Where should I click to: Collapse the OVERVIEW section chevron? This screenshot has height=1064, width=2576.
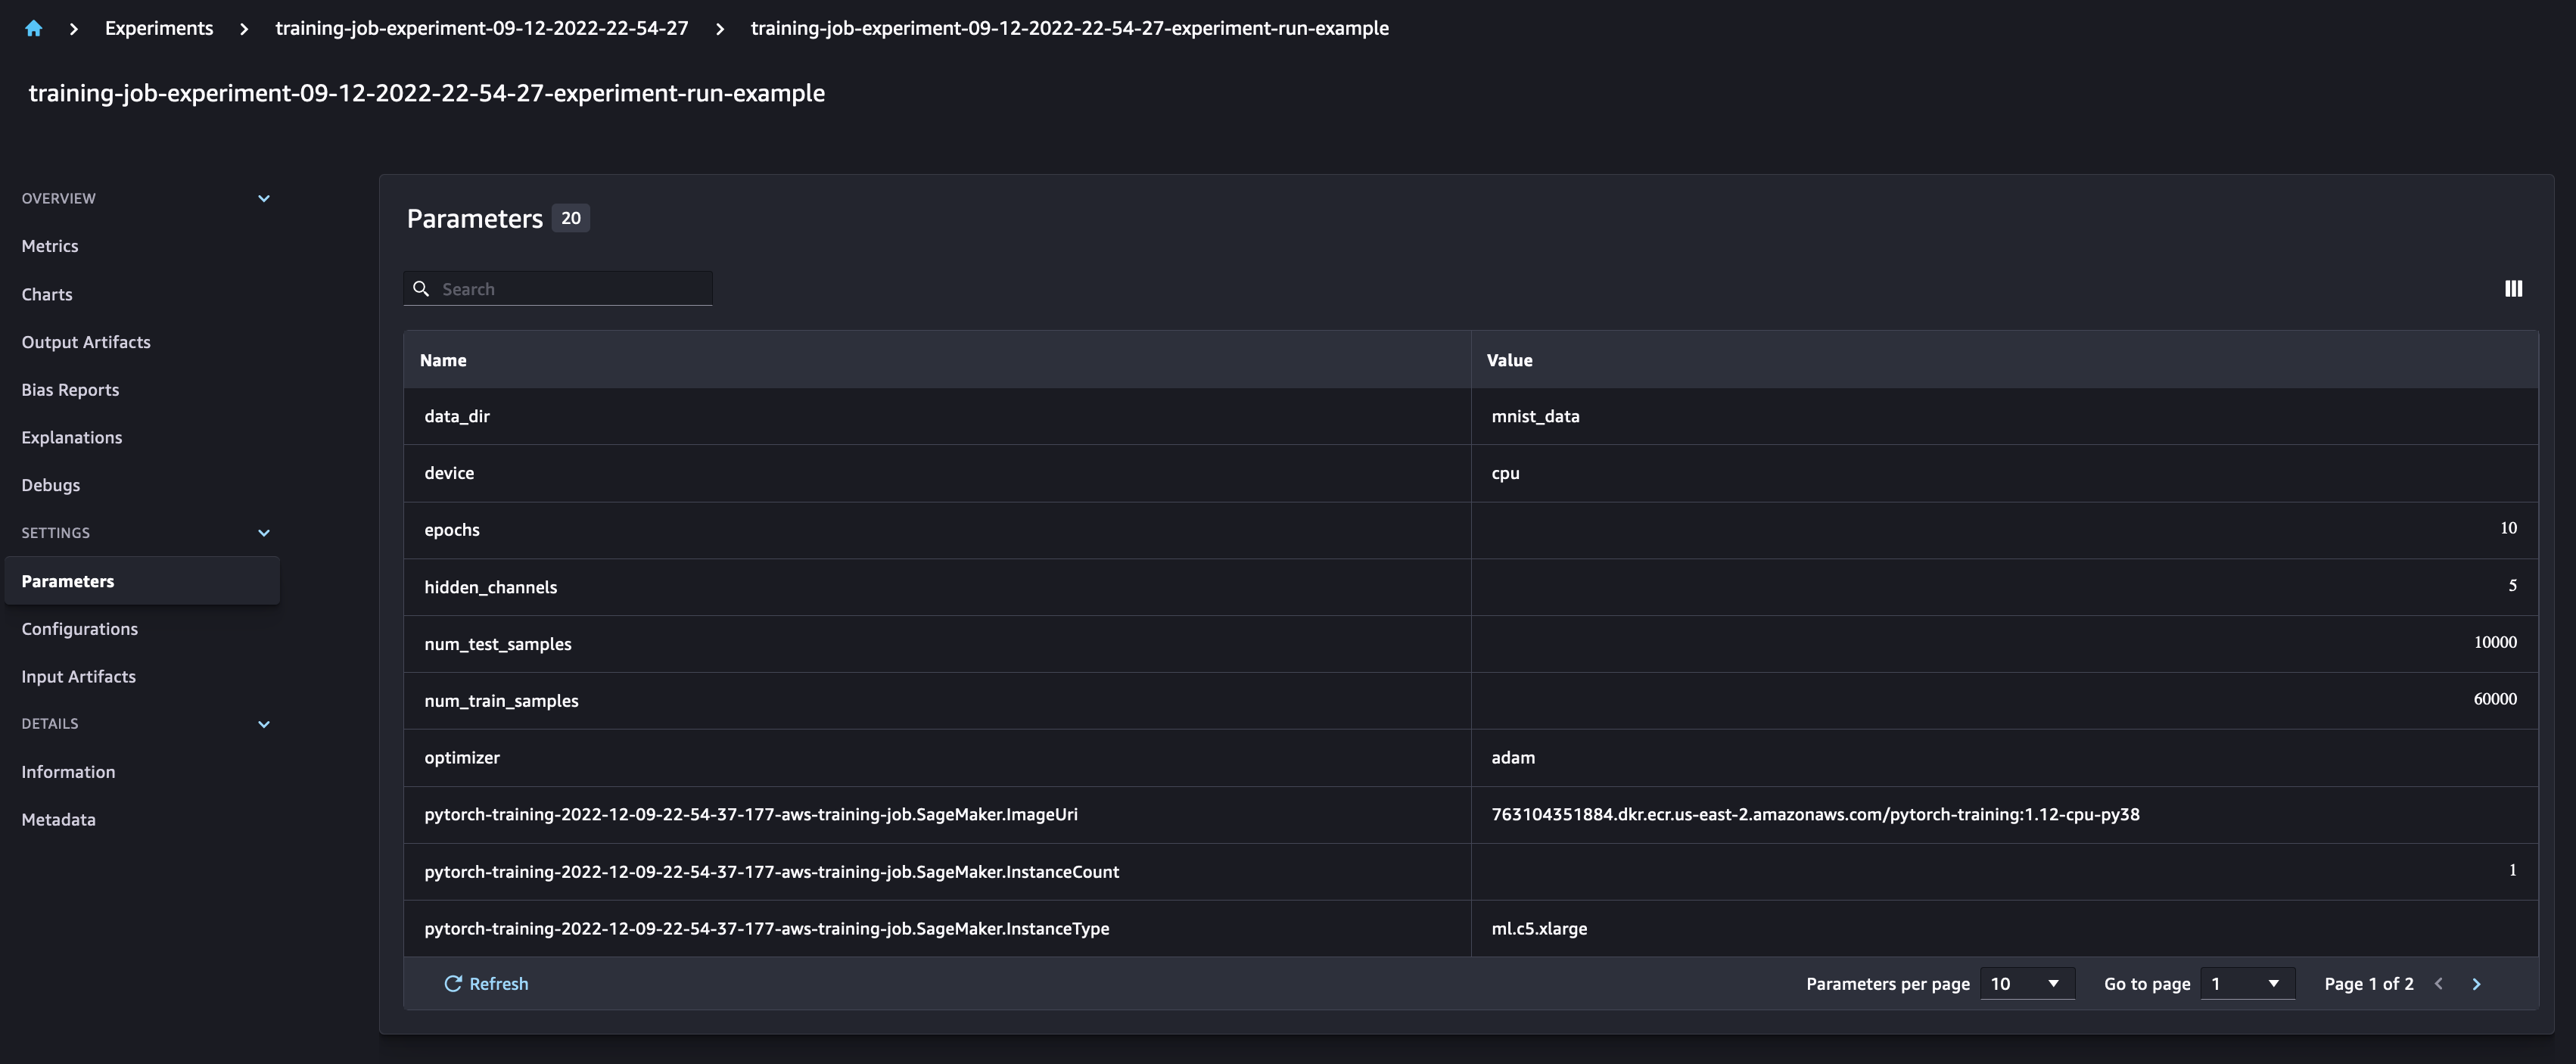click(x=264, y=198)
